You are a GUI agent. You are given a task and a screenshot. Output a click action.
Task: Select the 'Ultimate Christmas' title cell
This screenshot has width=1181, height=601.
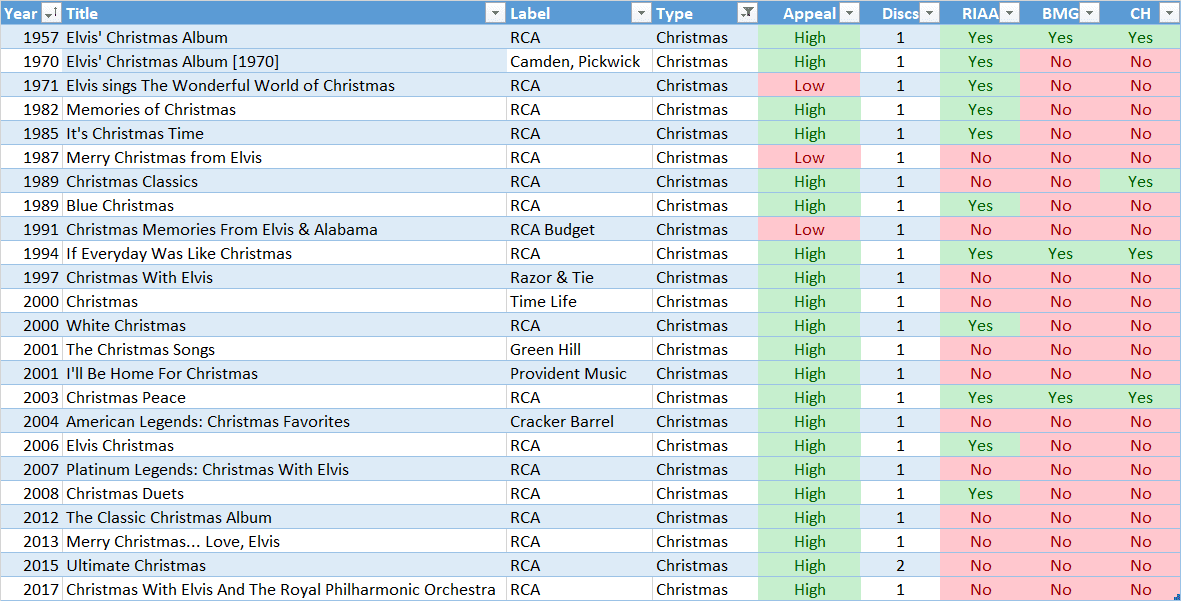click(x=284, y=566)
